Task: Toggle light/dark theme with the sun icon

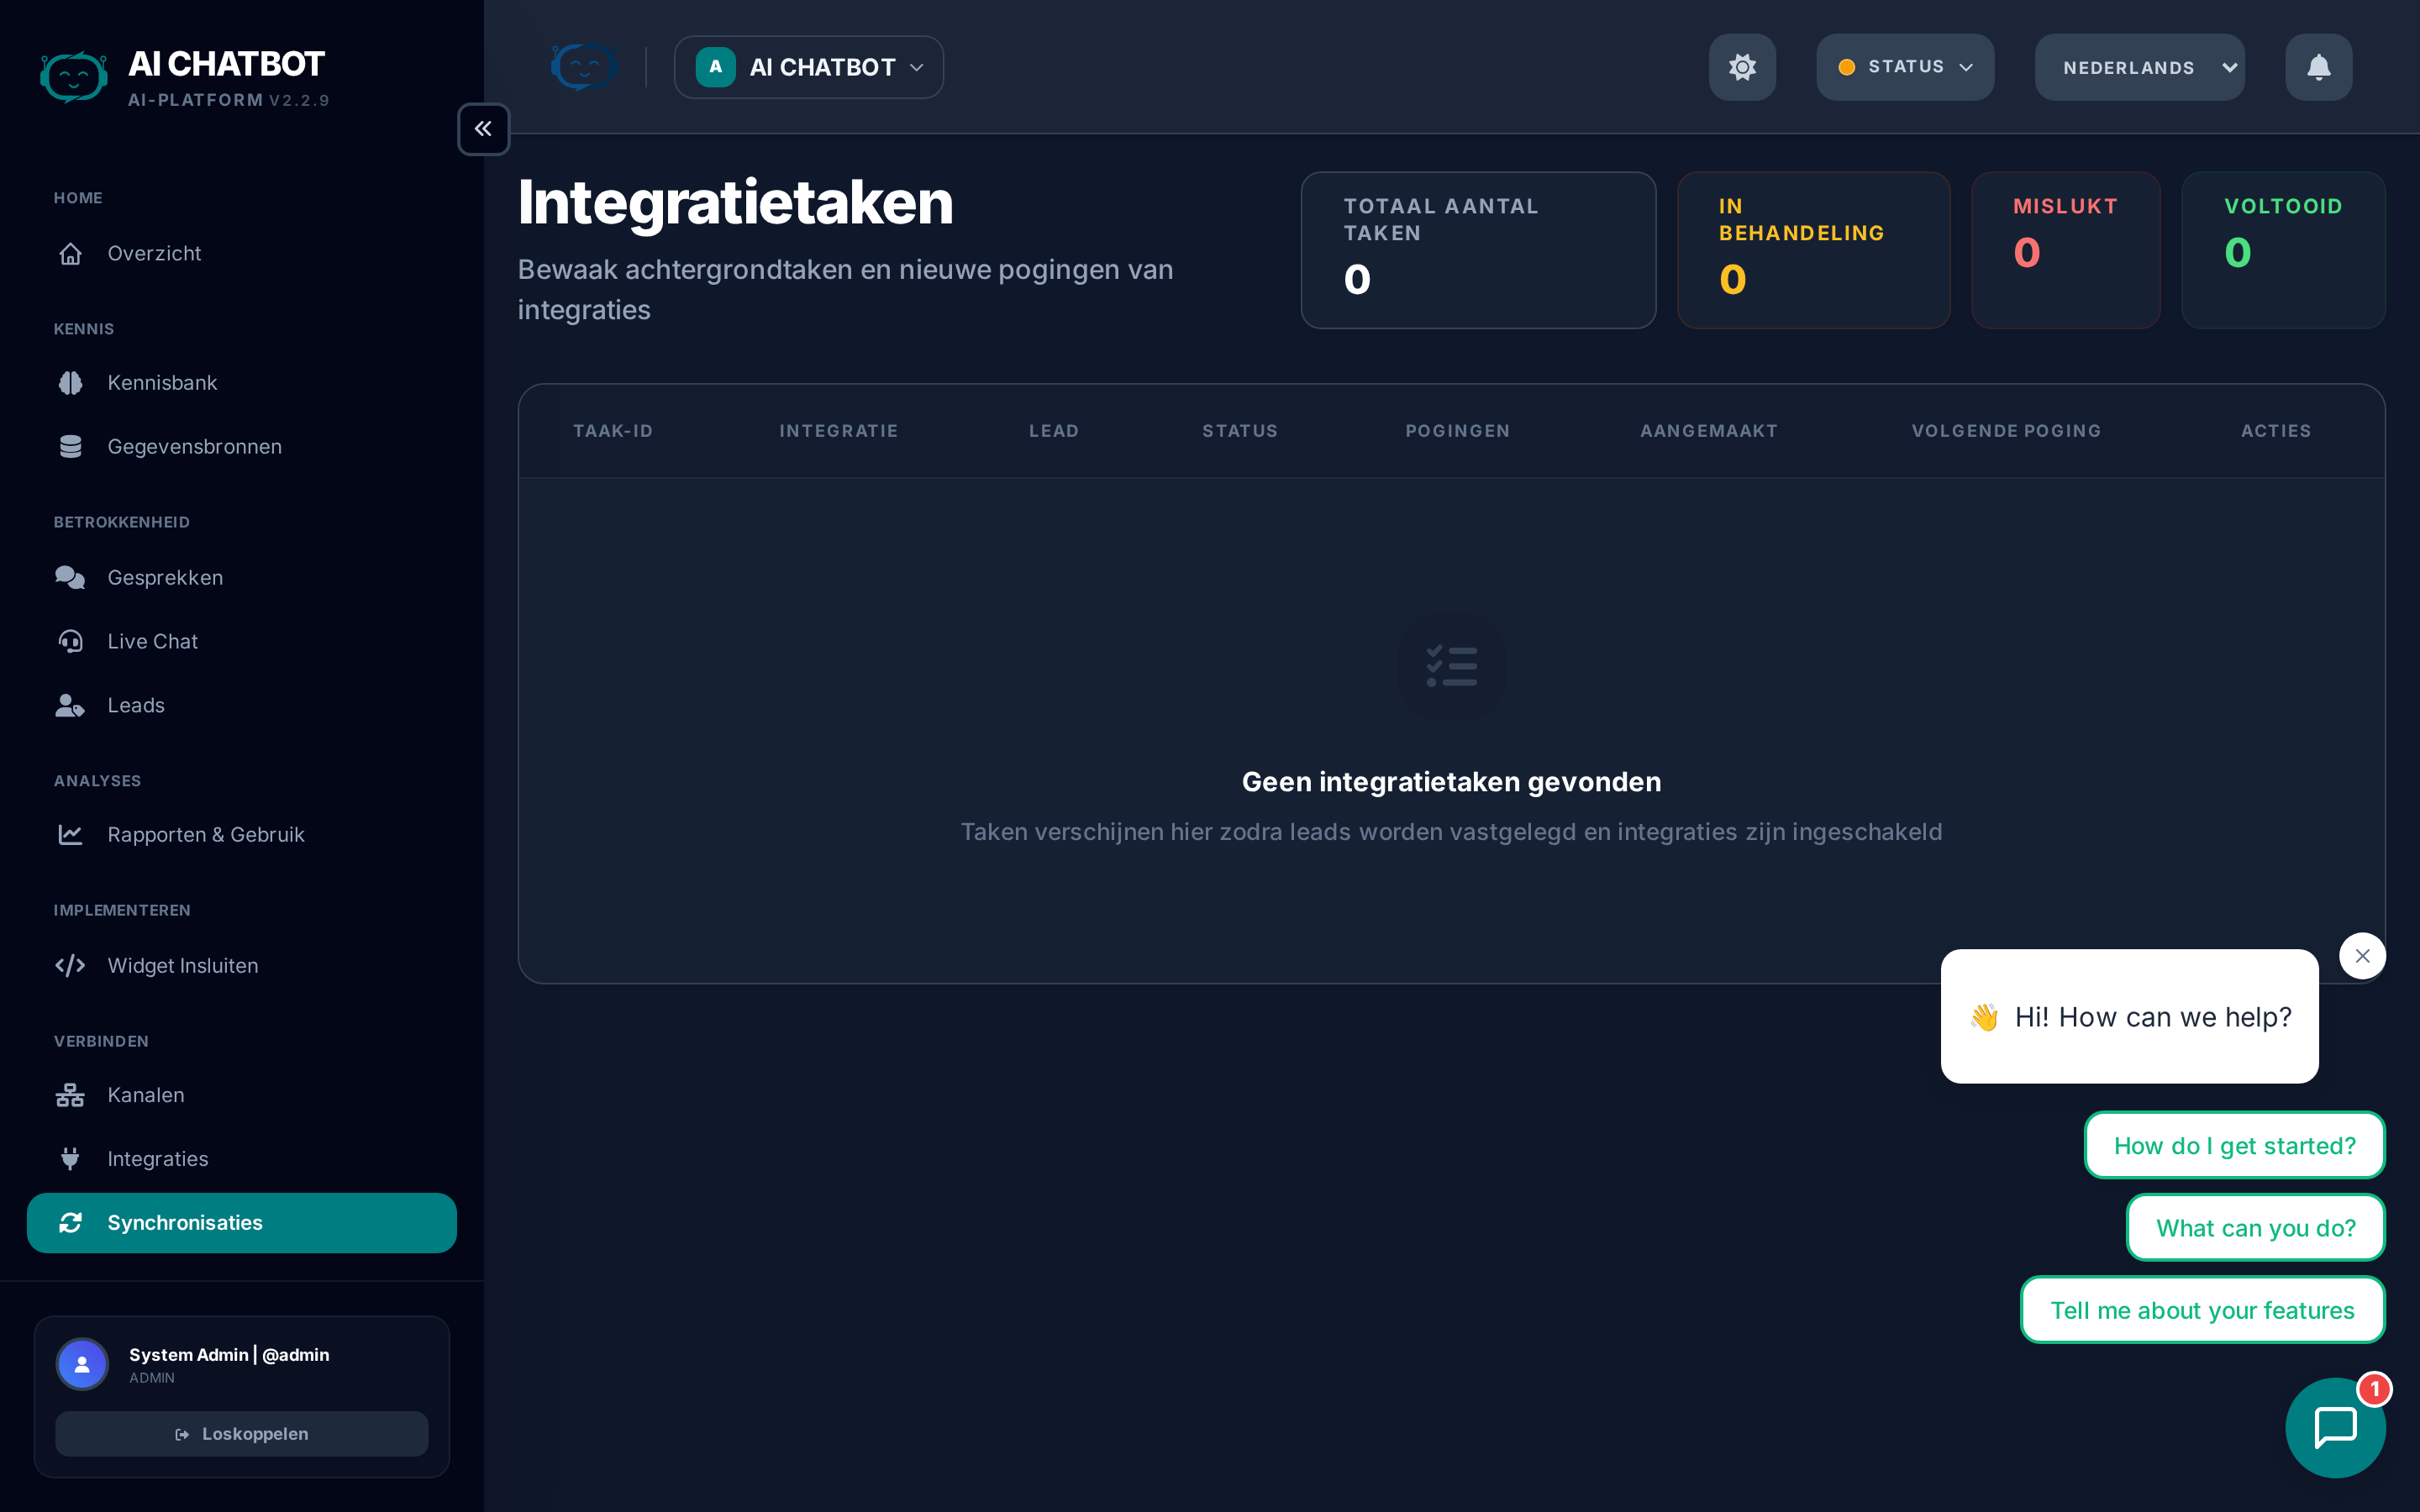Action: [x=1742, y=67]
